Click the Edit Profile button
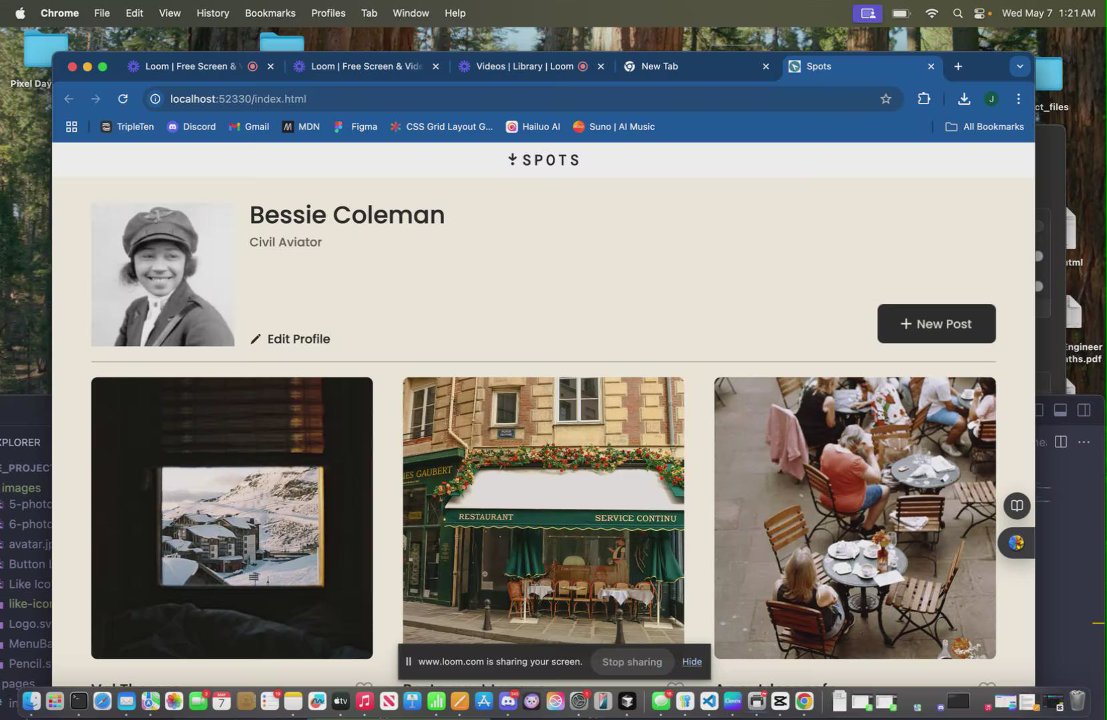 (290, 339)
